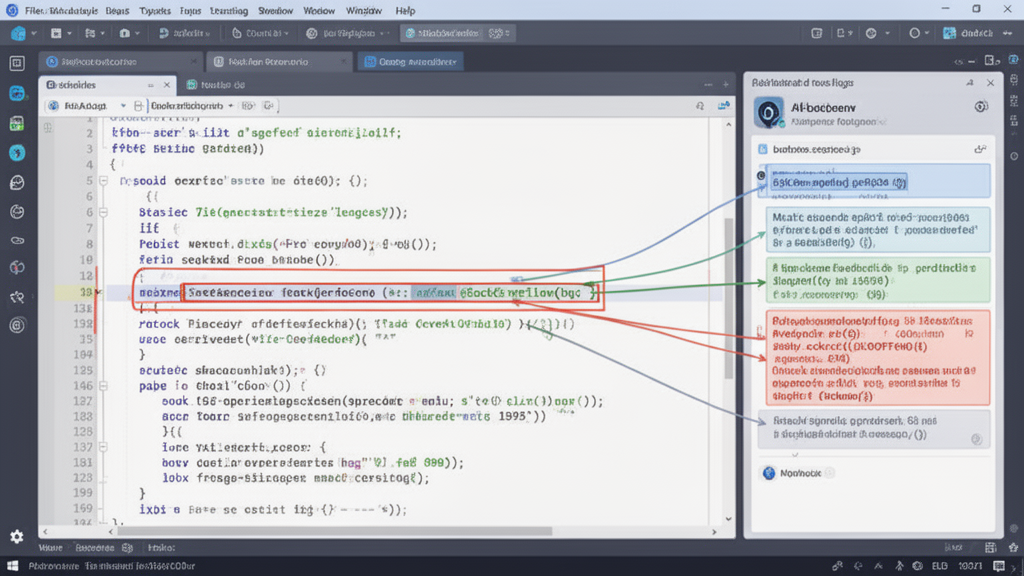
Task: Pin the AI assistant panel
Action: coord(970,83)
